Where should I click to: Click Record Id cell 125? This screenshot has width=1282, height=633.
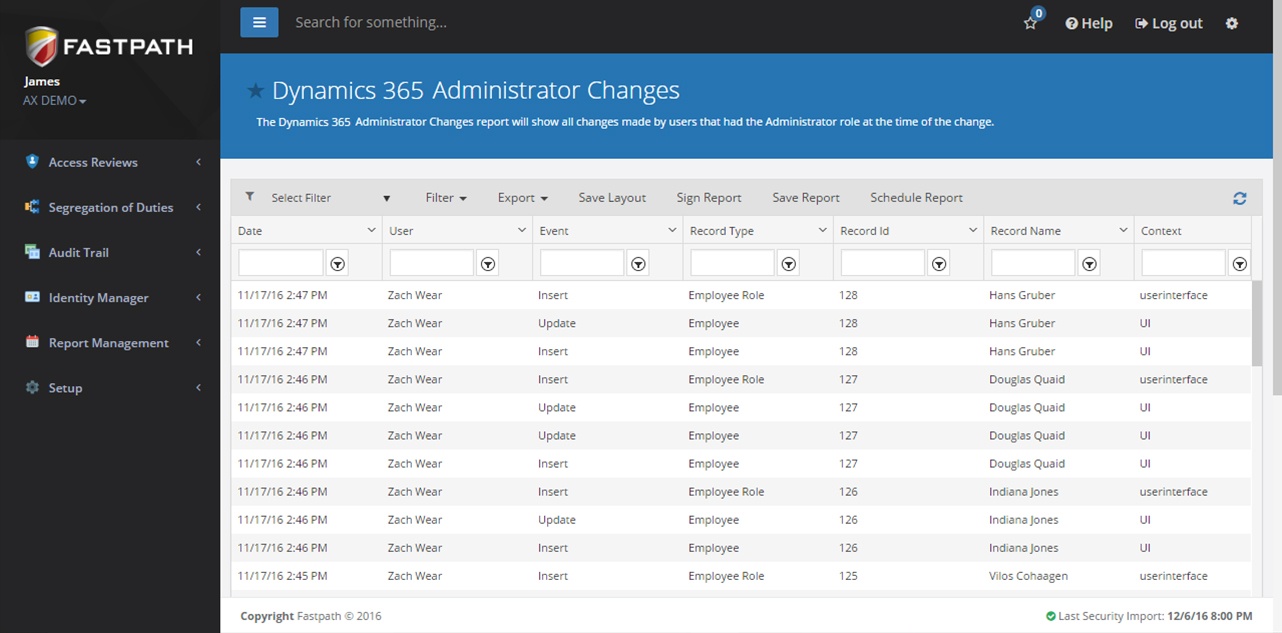[848, 576]
